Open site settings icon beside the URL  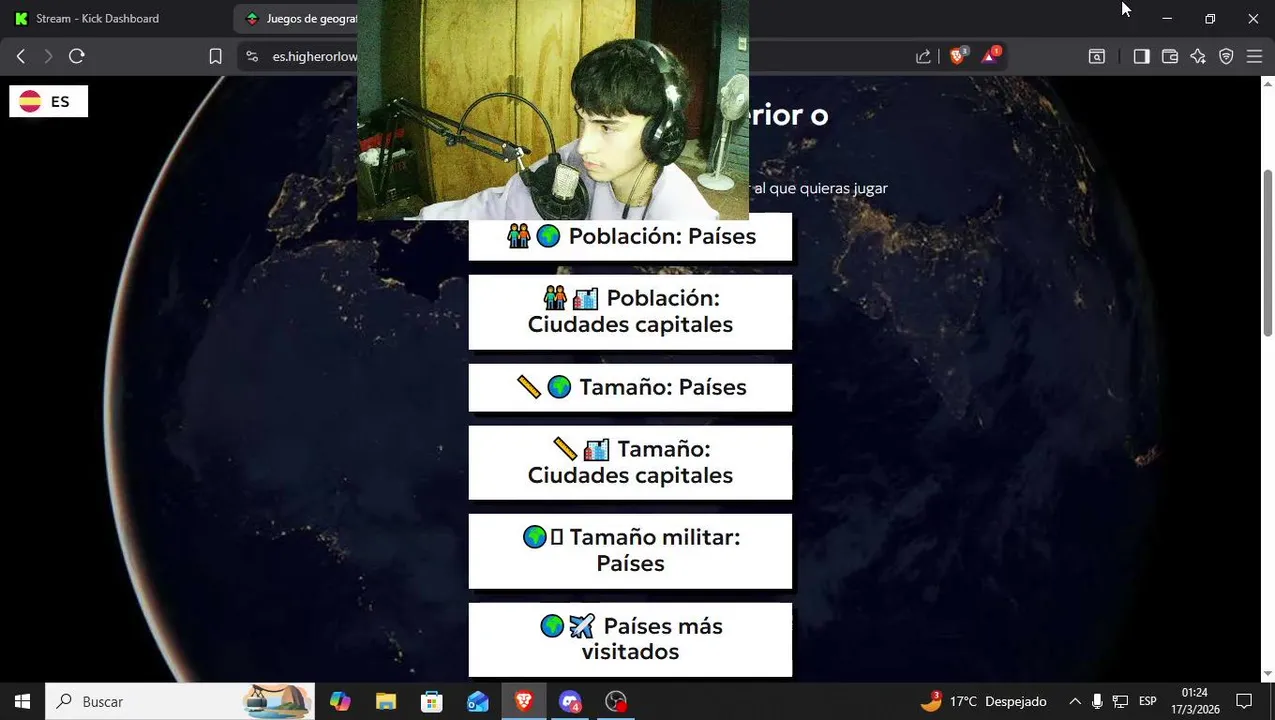(x=251, y=57)
